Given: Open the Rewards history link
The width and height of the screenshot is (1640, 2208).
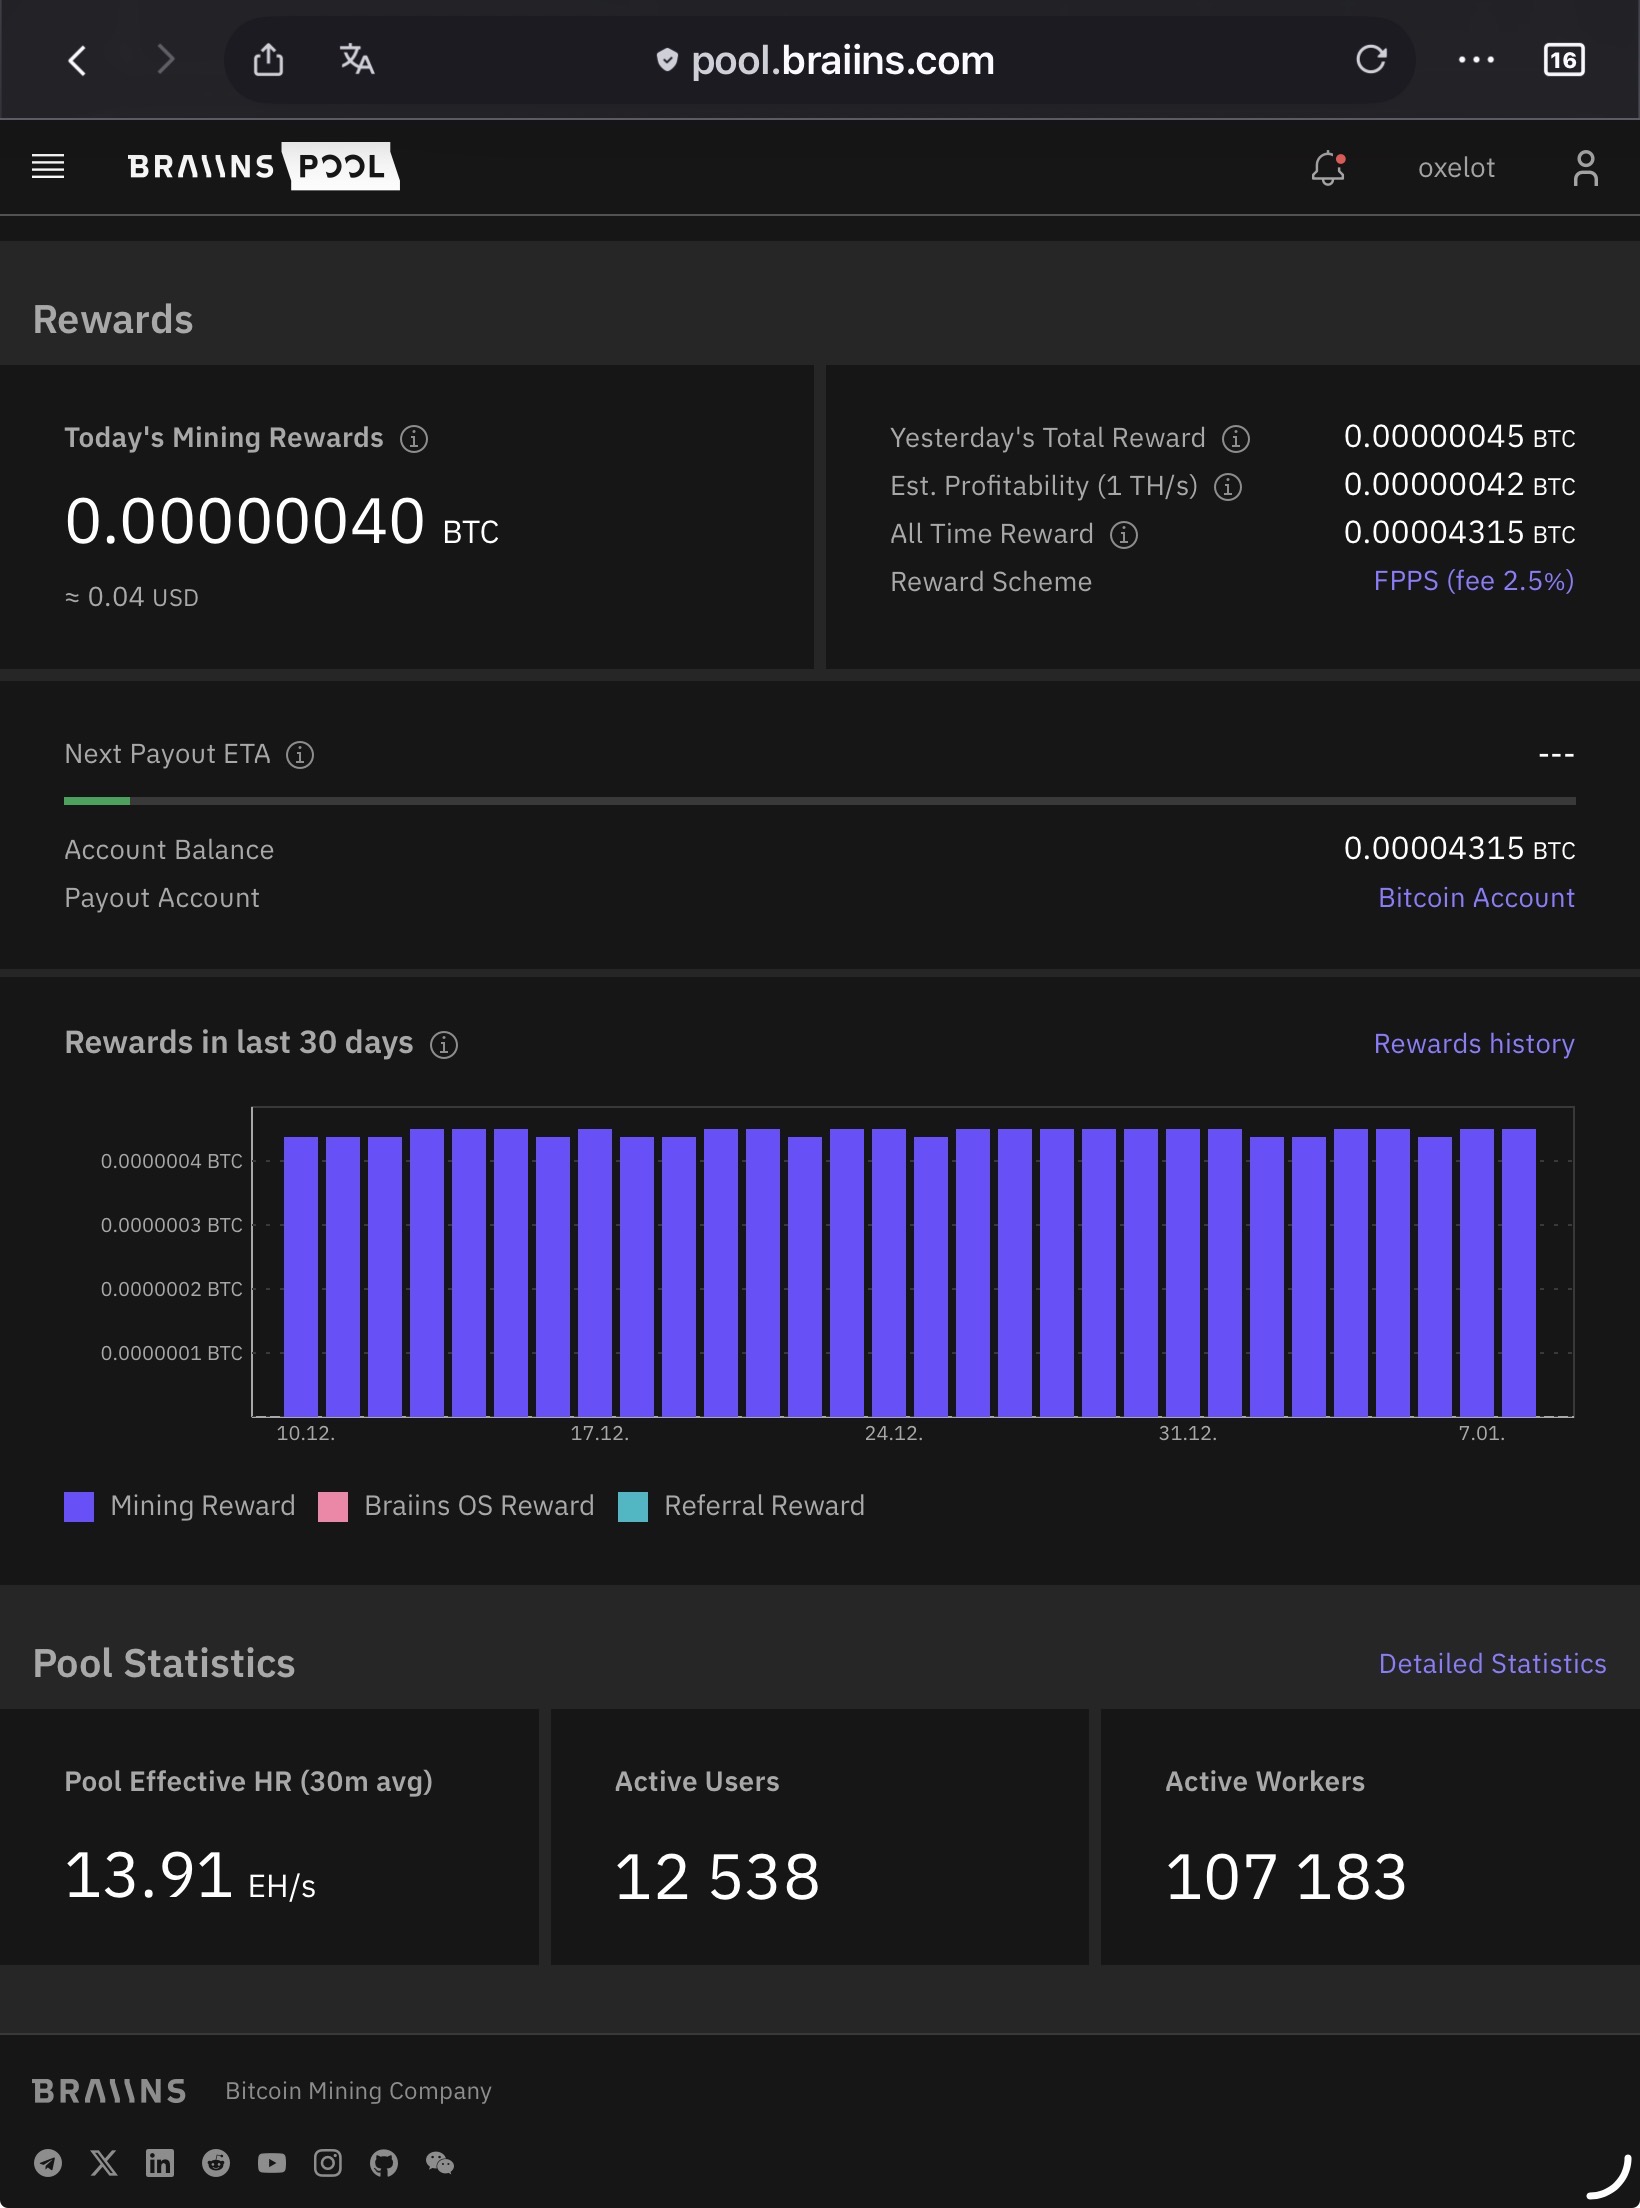Looking at the screenshot, I should [x=1474, y=1044].
